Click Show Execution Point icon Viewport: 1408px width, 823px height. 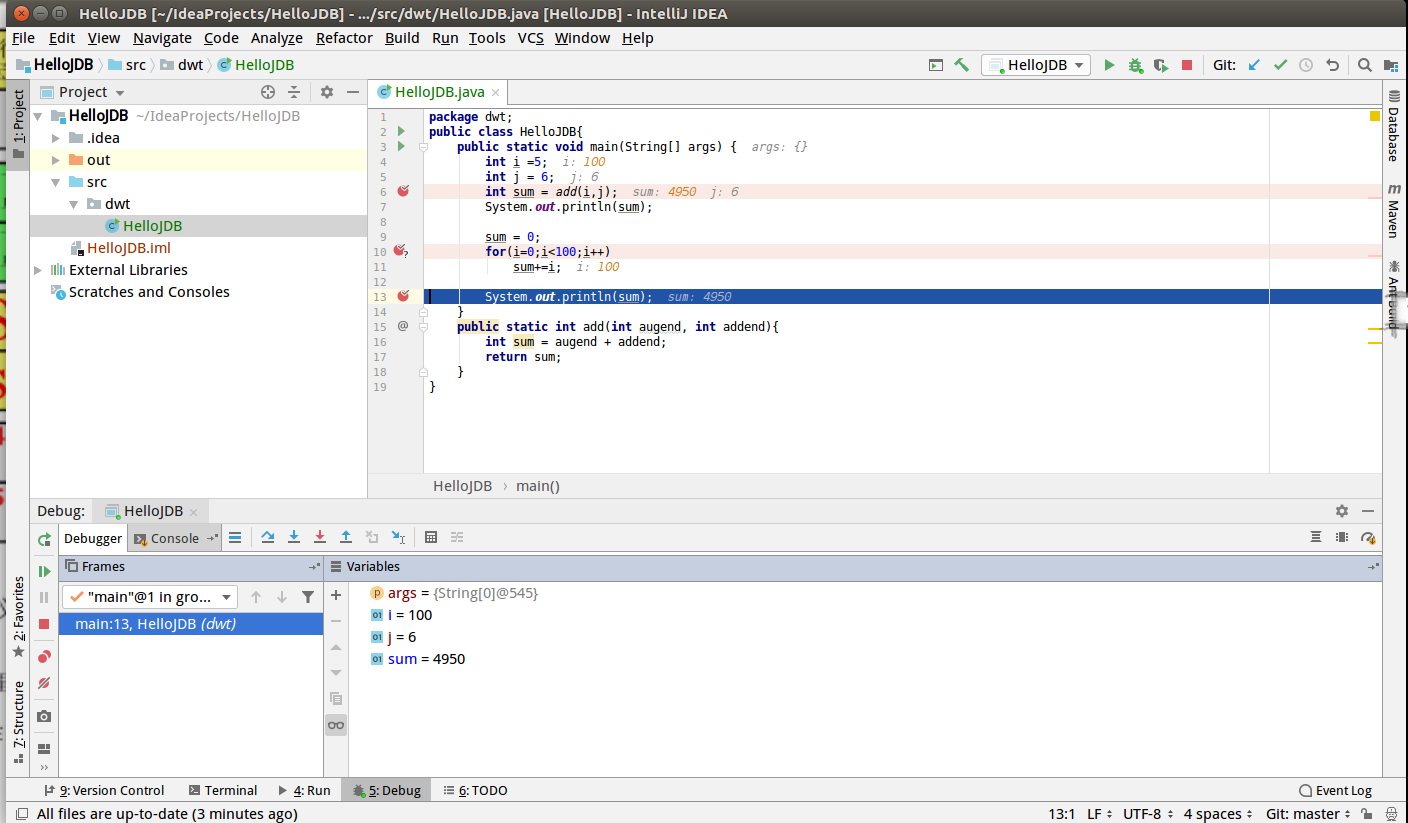click(235, 537)
